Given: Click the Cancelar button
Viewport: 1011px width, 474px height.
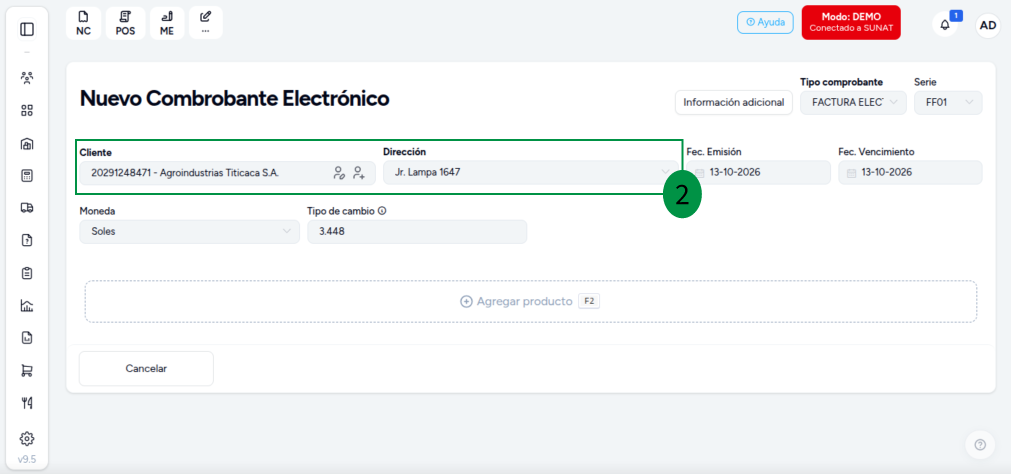Looking at the screenshot, I should click(146, 369).
